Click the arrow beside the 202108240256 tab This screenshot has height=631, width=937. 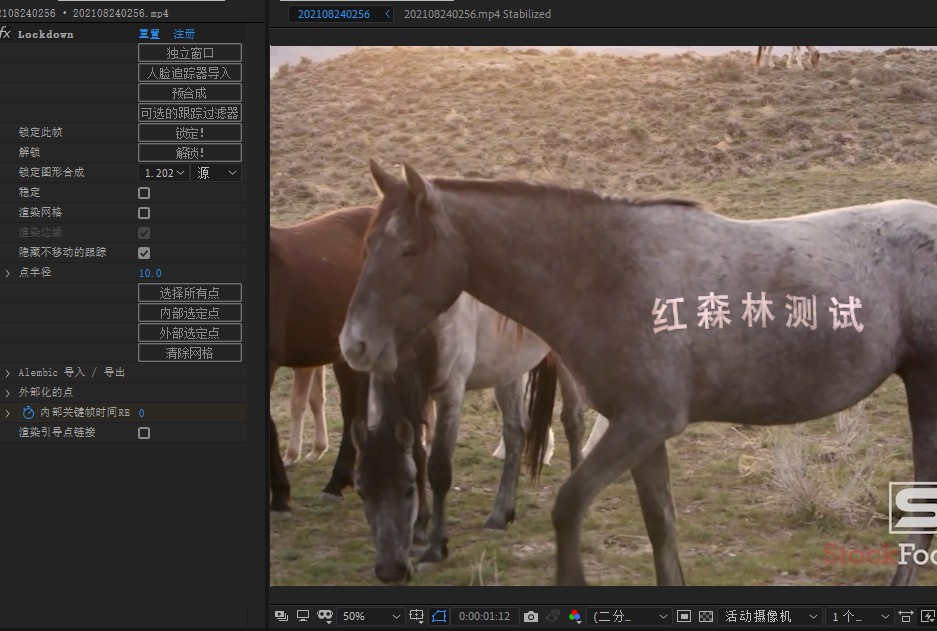coord(387,14)
